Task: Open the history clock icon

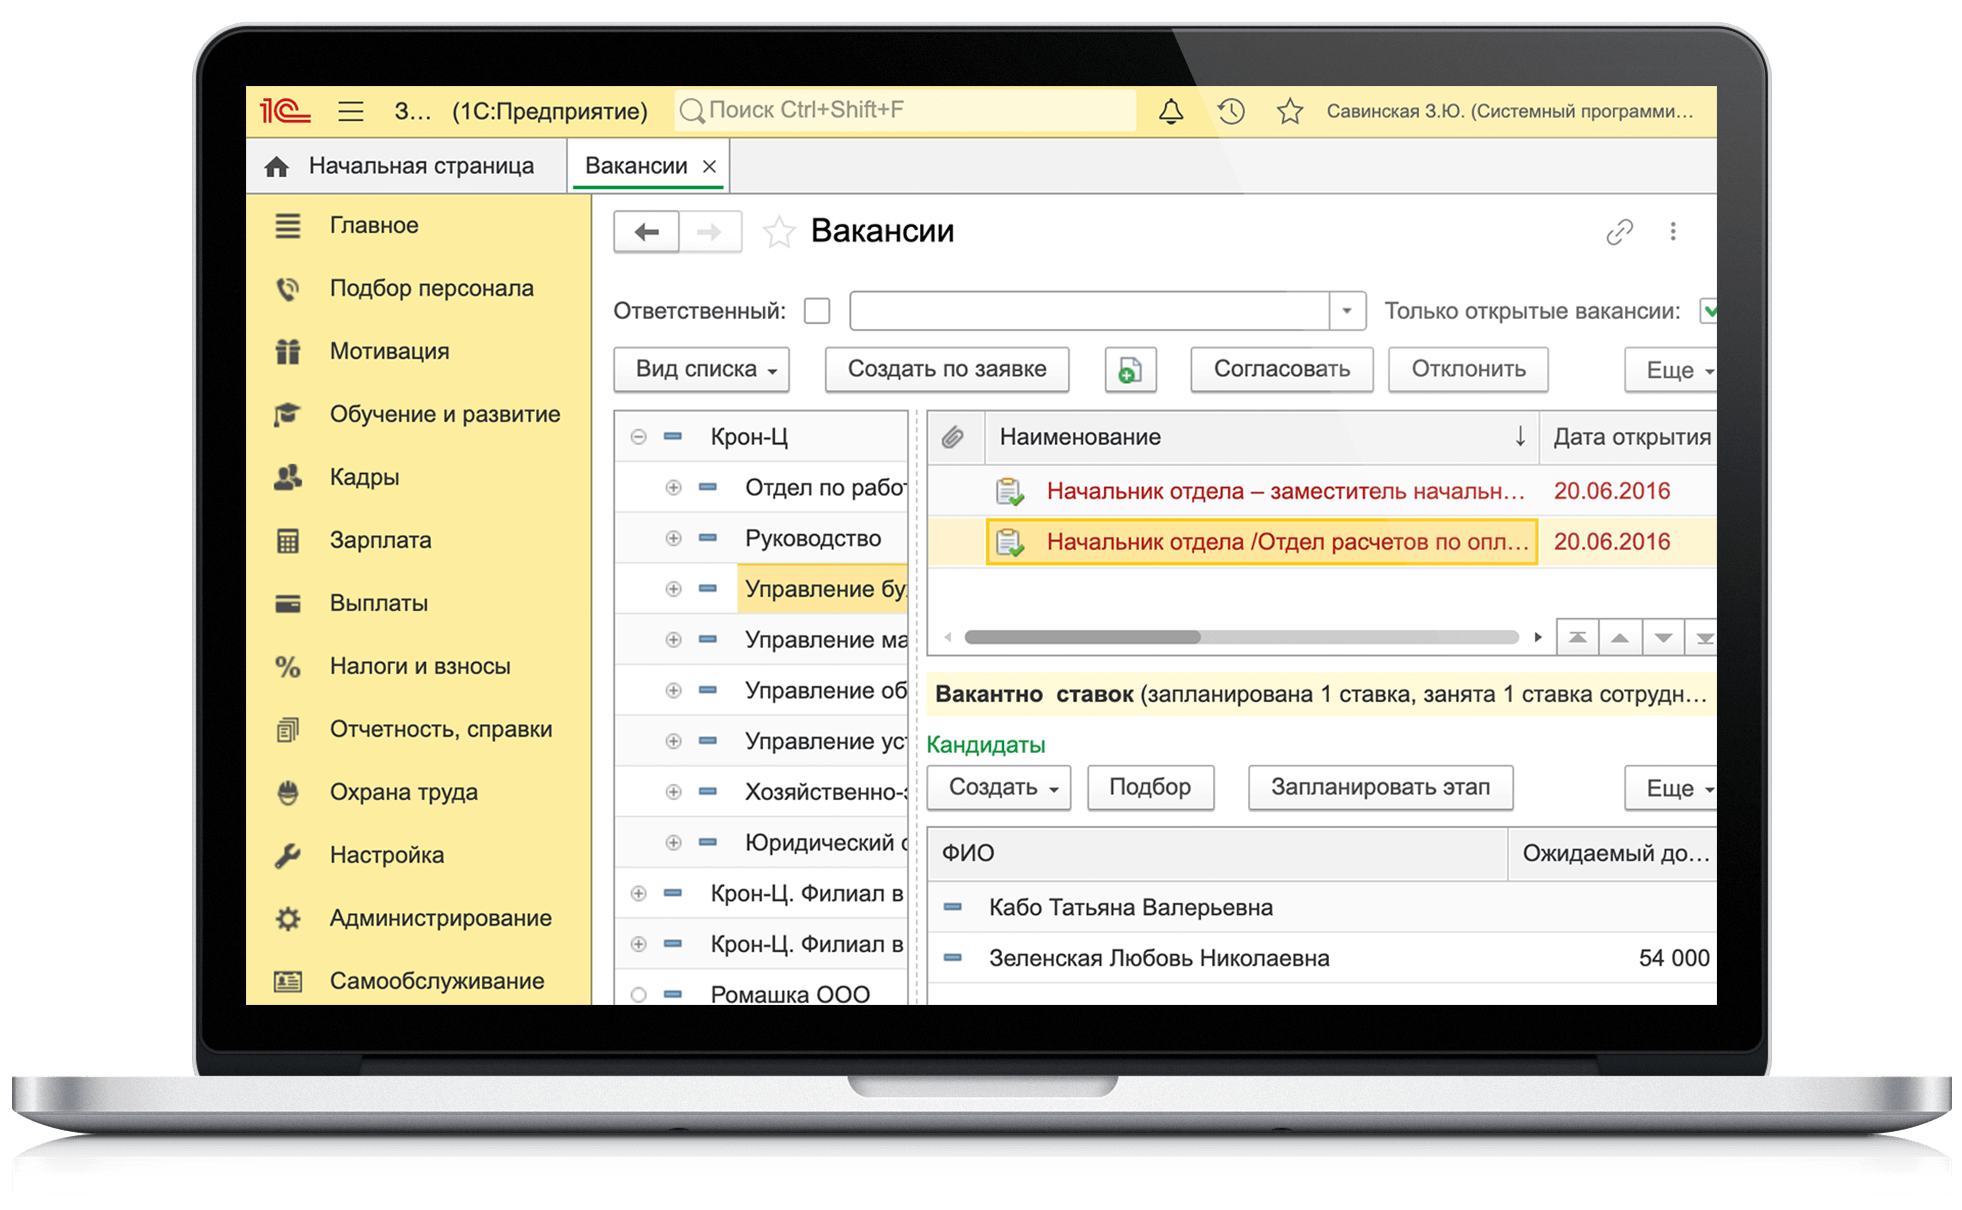Action: click(x=1231, y=111)
